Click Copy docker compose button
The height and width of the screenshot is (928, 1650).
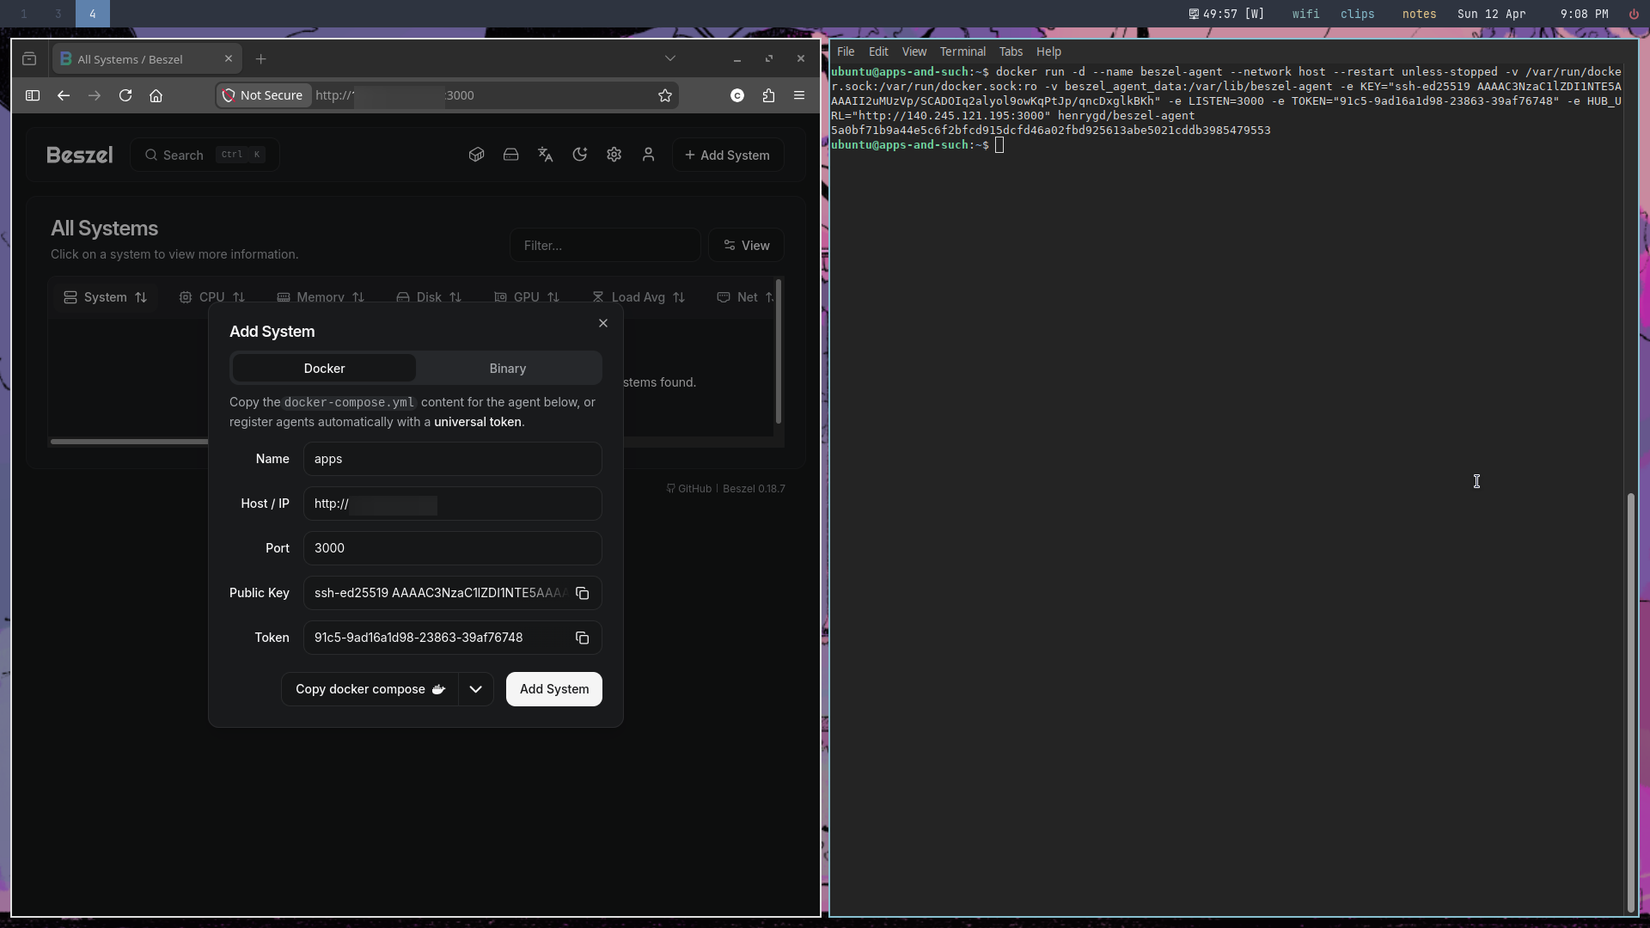[370, 689]
